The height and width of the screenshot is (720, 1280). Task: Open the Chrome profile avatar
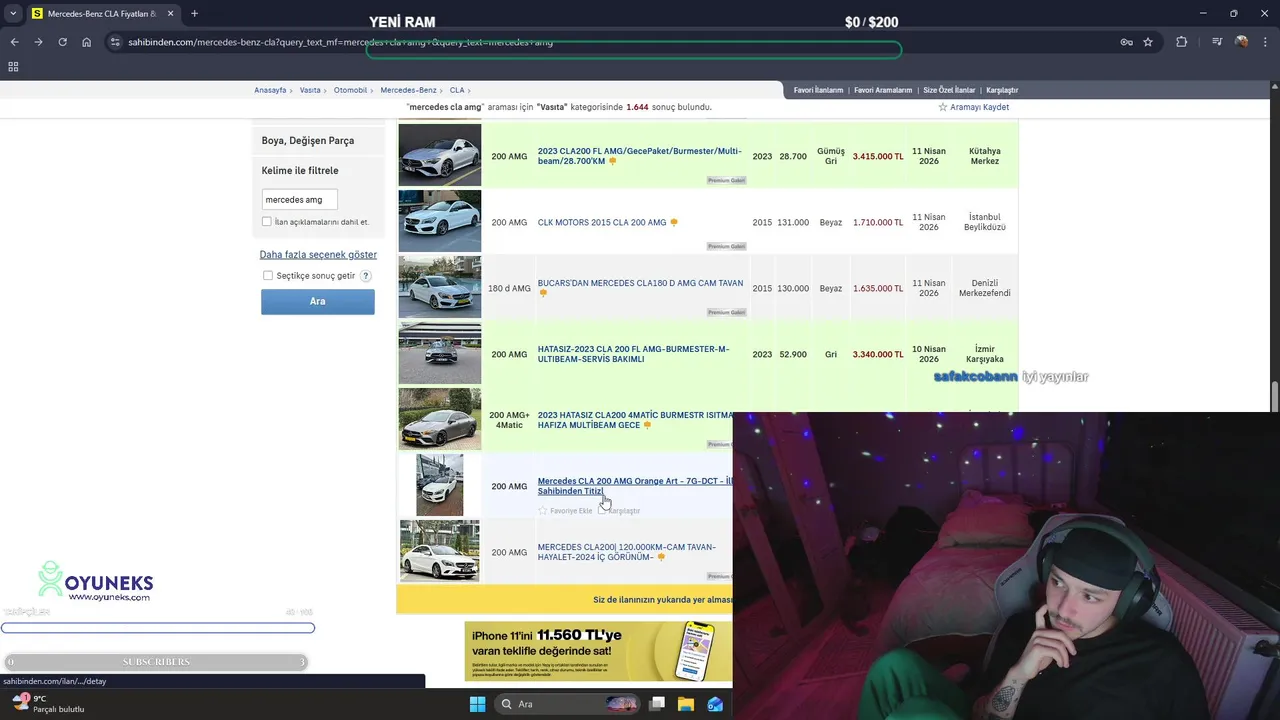1241,42
